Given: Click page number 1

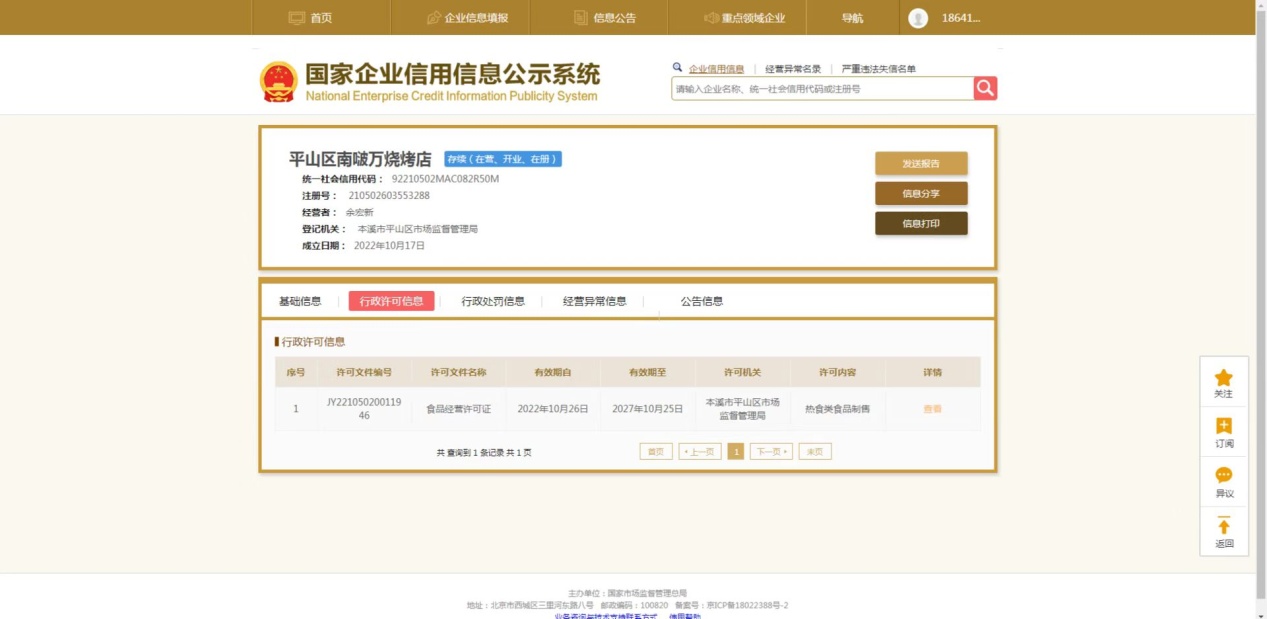Looking at the screenshot, I should [x=736, y=452].
